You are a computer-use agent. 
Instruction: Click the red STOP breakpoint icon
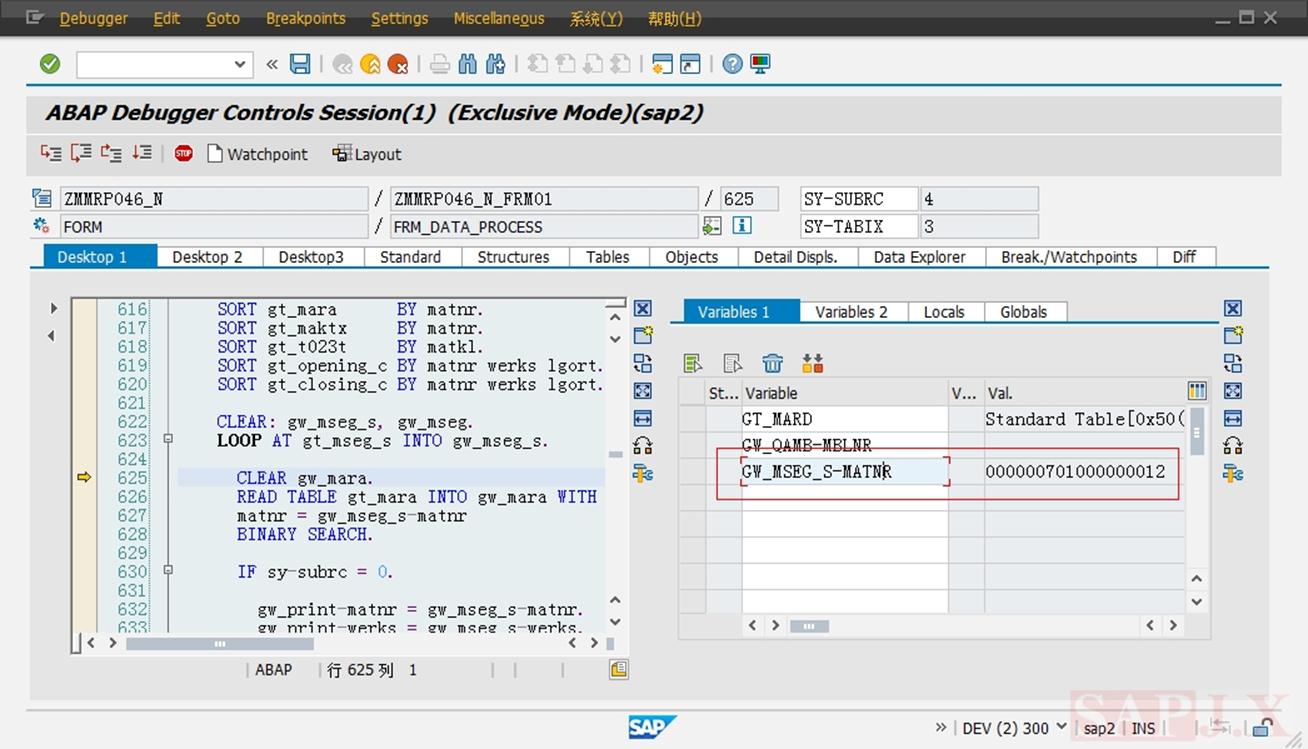point(183,153)
